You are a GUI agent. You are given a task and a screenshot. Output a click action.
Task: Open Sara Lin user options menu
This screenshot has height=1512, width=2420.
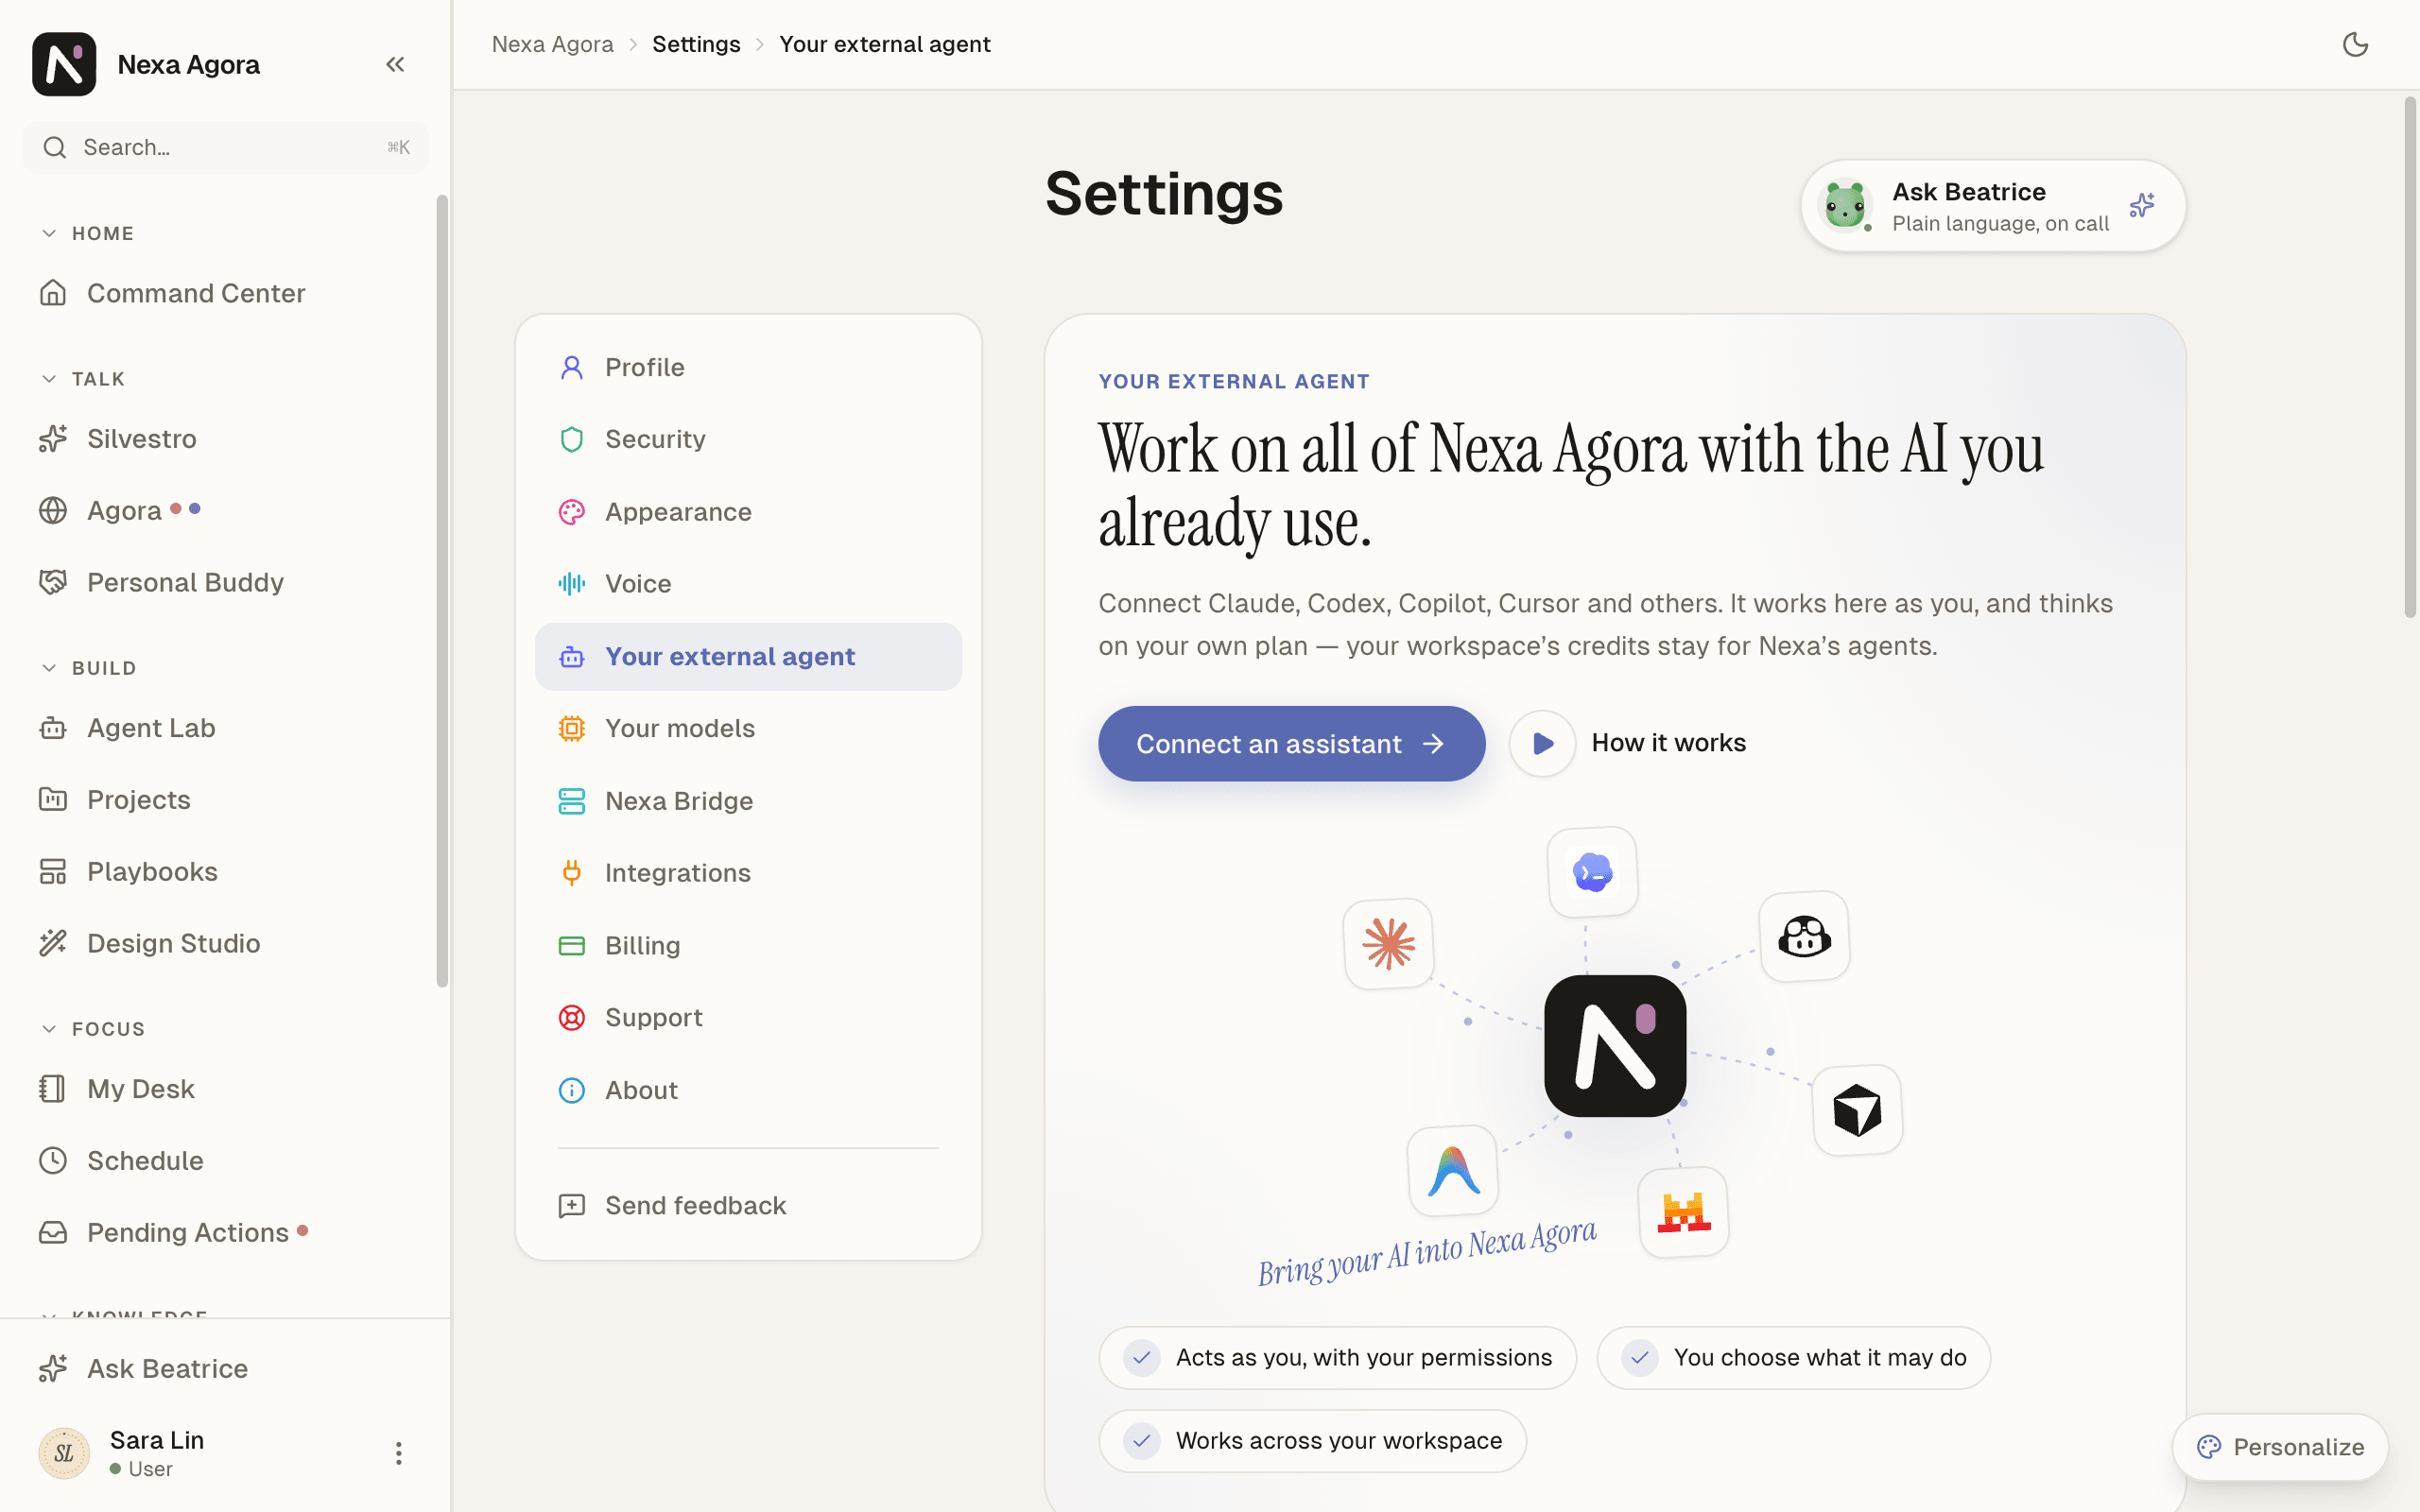click(x=398, y=1453)
